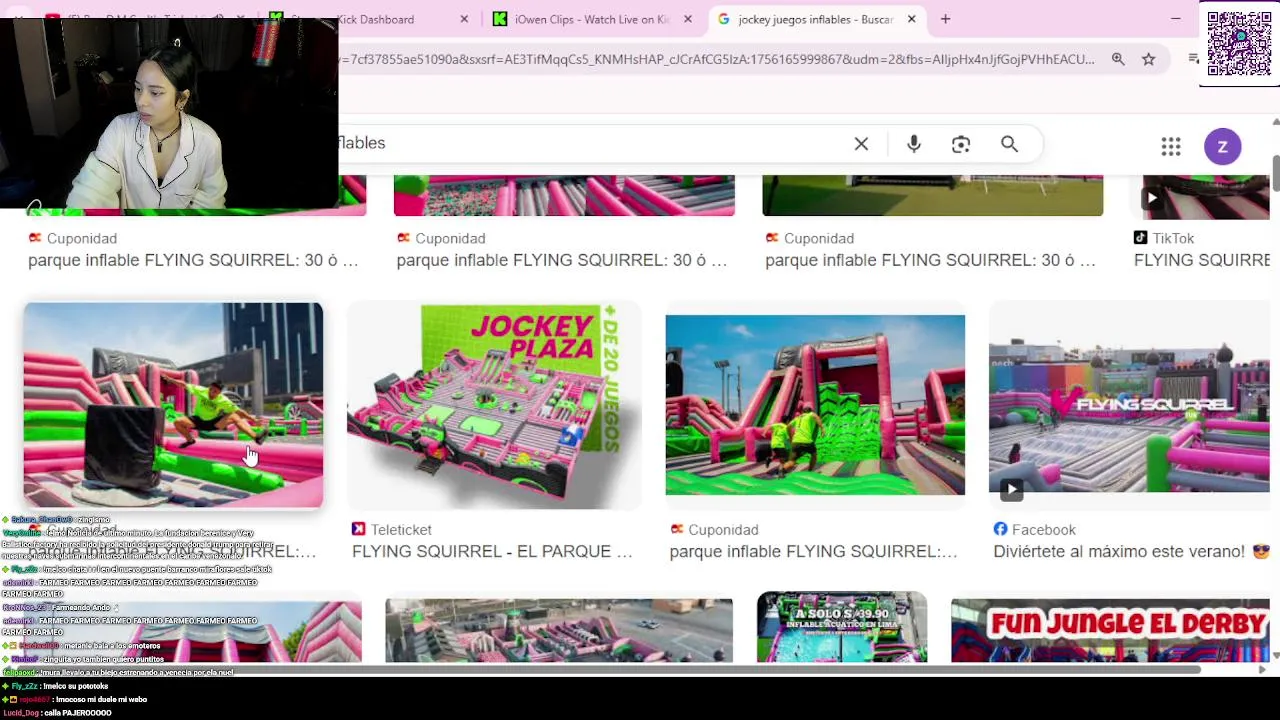The image size is (1280, 720).
Task: Click the play icon on the Facebook video
Action: pos(1011,490)
